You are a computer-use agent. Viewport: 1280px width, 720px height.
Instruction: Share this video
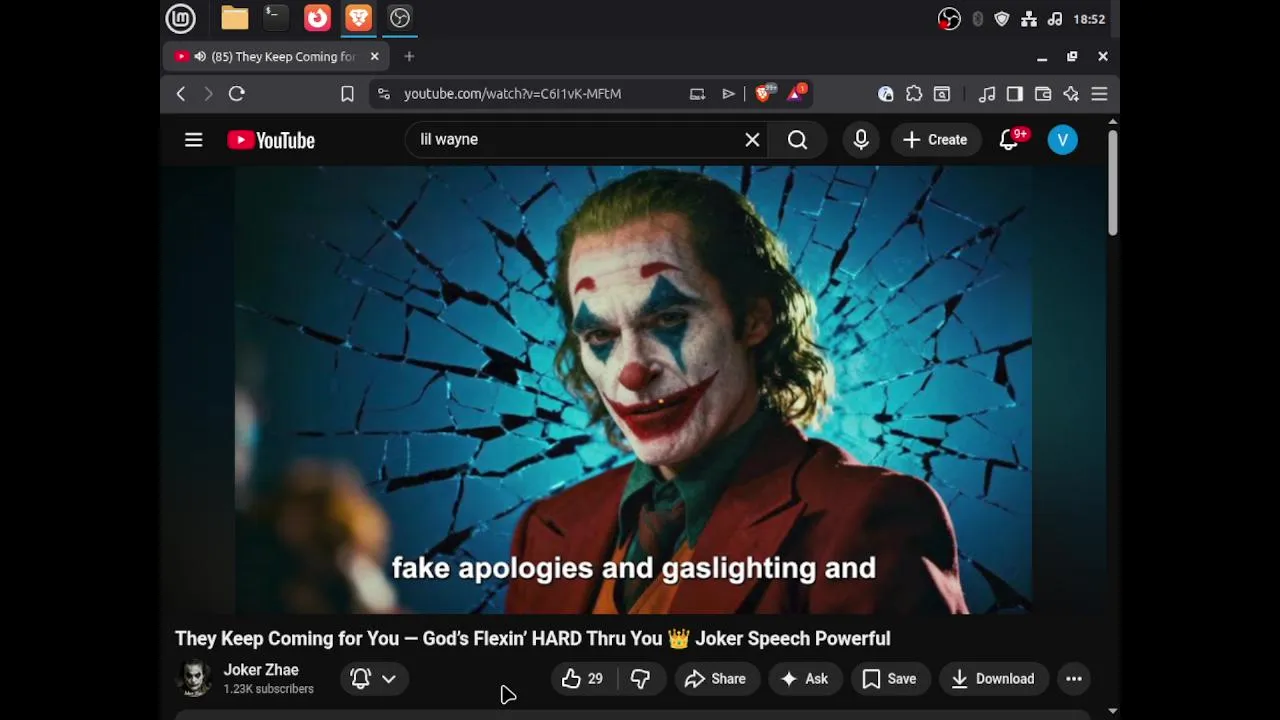[716, 679]
